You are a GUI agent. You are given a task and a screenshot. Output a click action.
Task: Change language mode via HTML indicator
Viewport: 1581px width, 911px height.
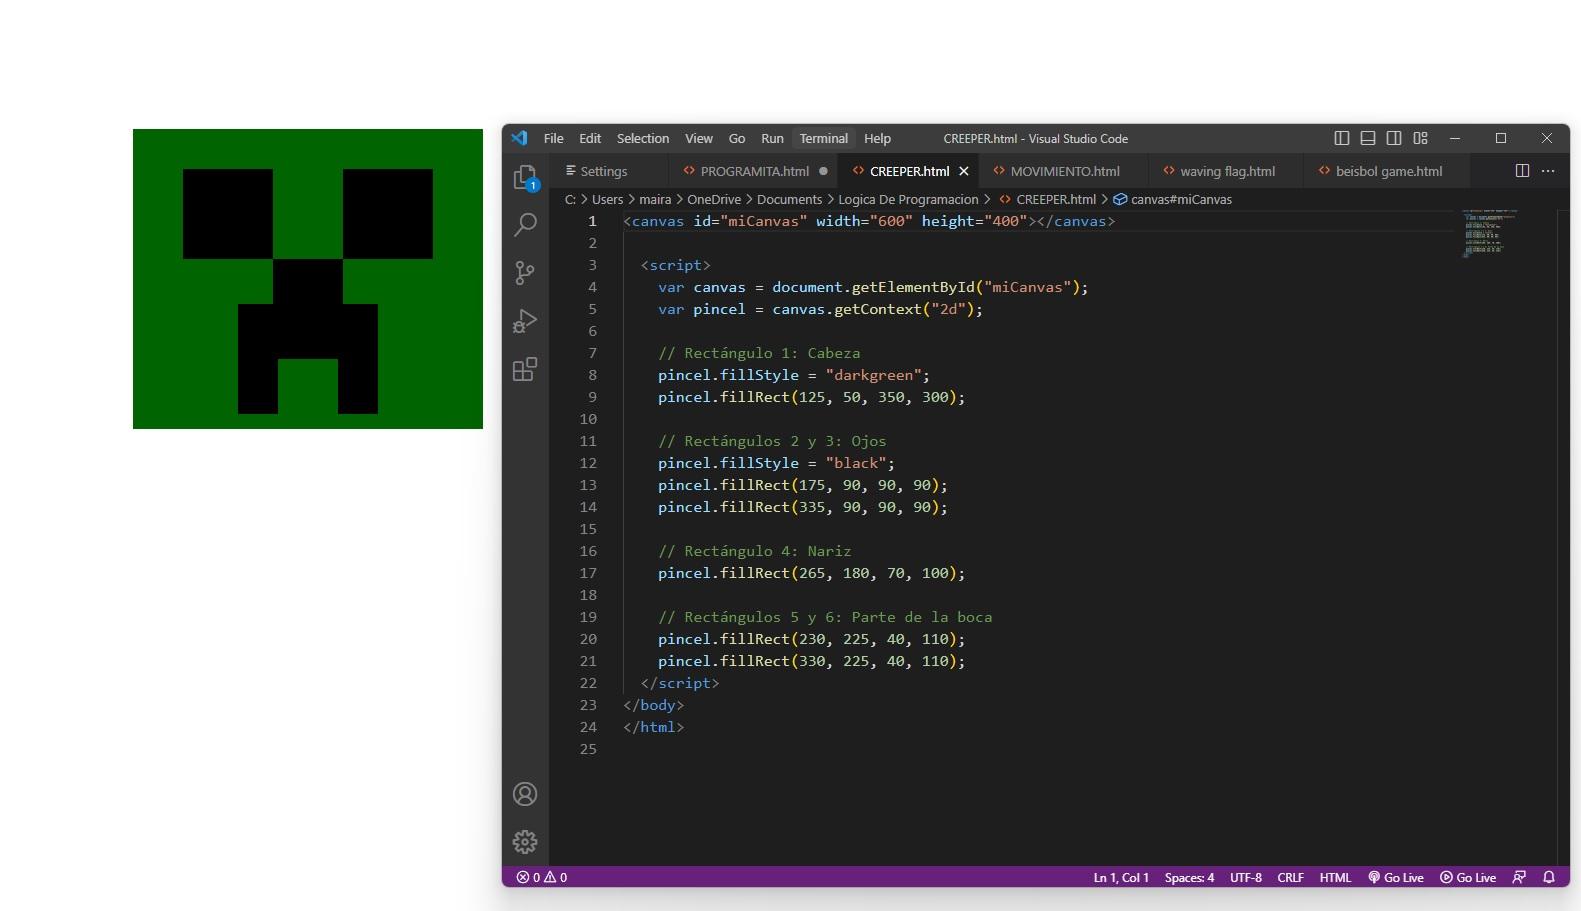tap(1335, 877)
